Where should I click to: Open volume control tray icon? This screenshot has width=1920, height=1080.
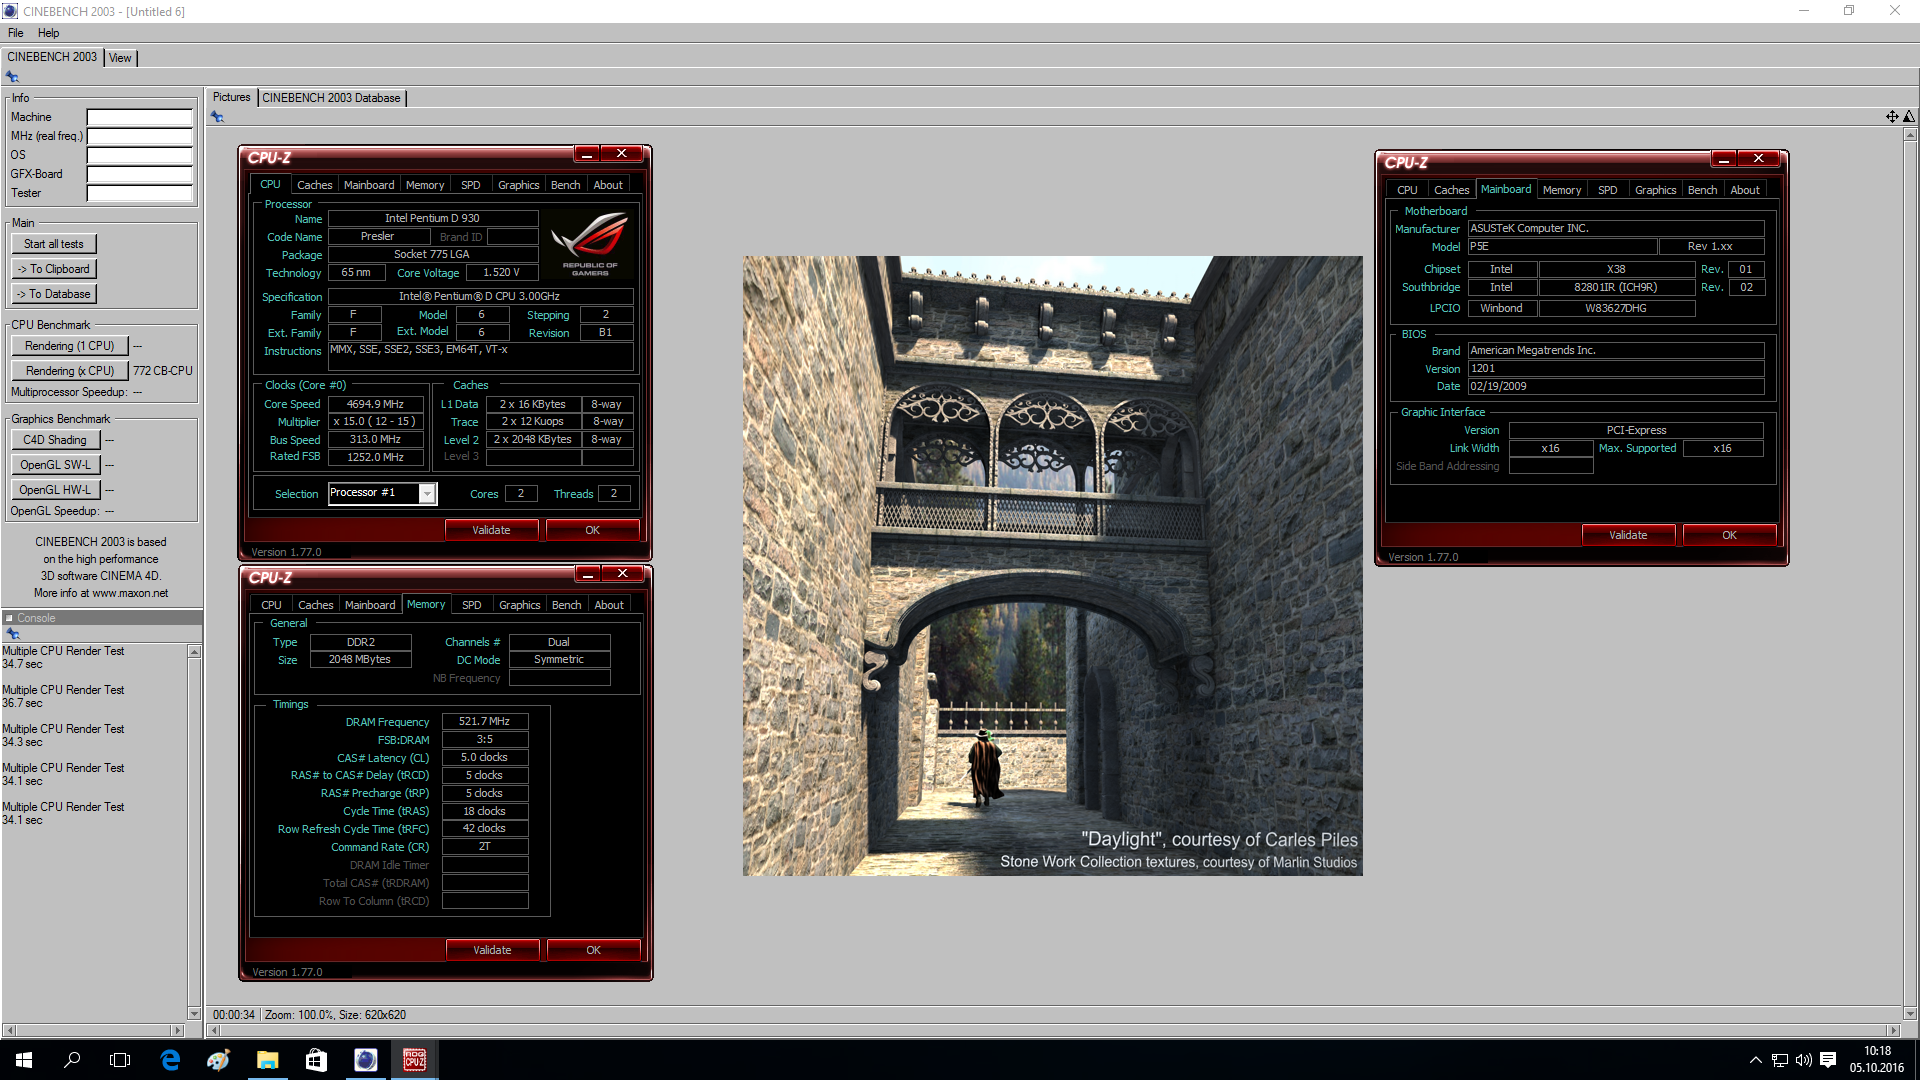1804,1060
